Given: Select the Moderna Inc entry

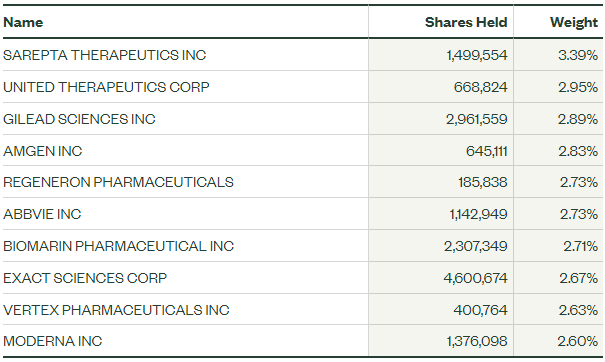Looking at the screenshot, I should 52,341.
